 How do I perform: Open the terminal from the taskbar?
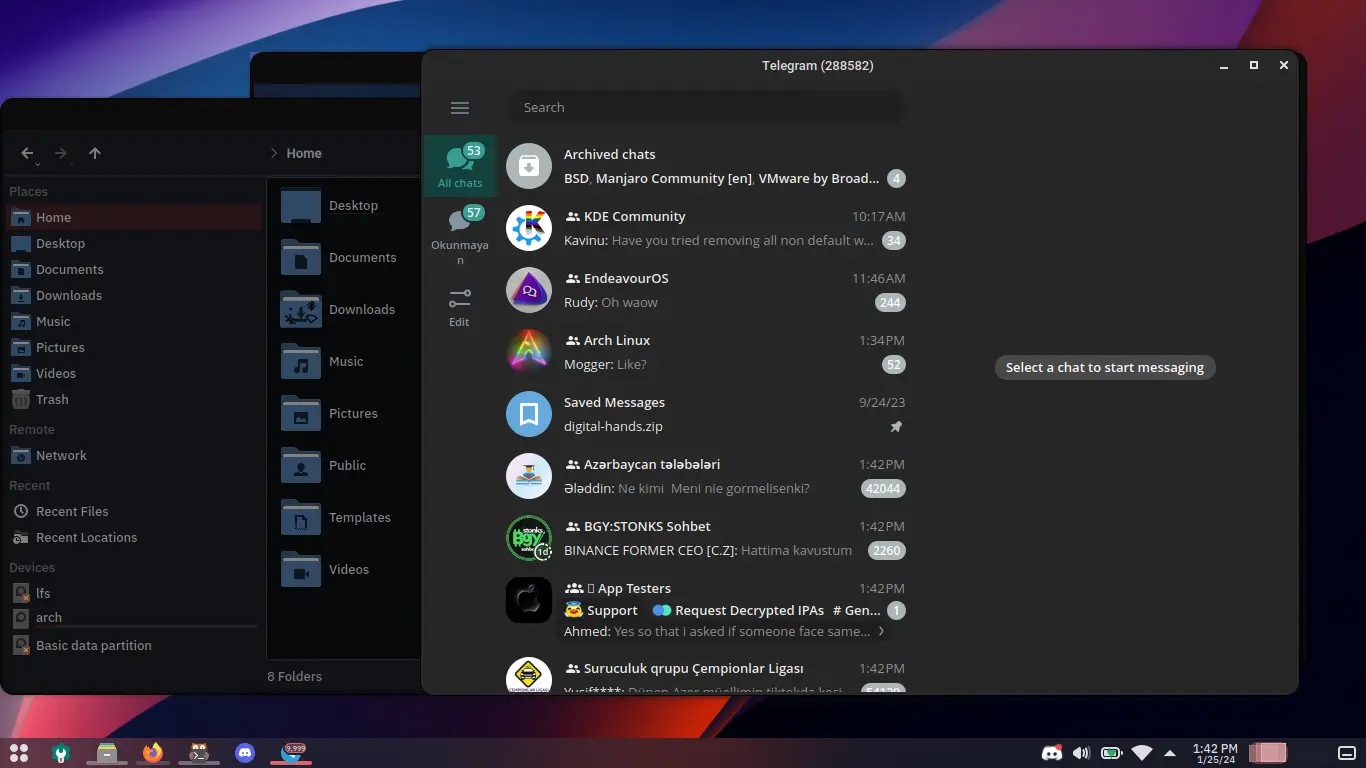(x=198, y=752)
